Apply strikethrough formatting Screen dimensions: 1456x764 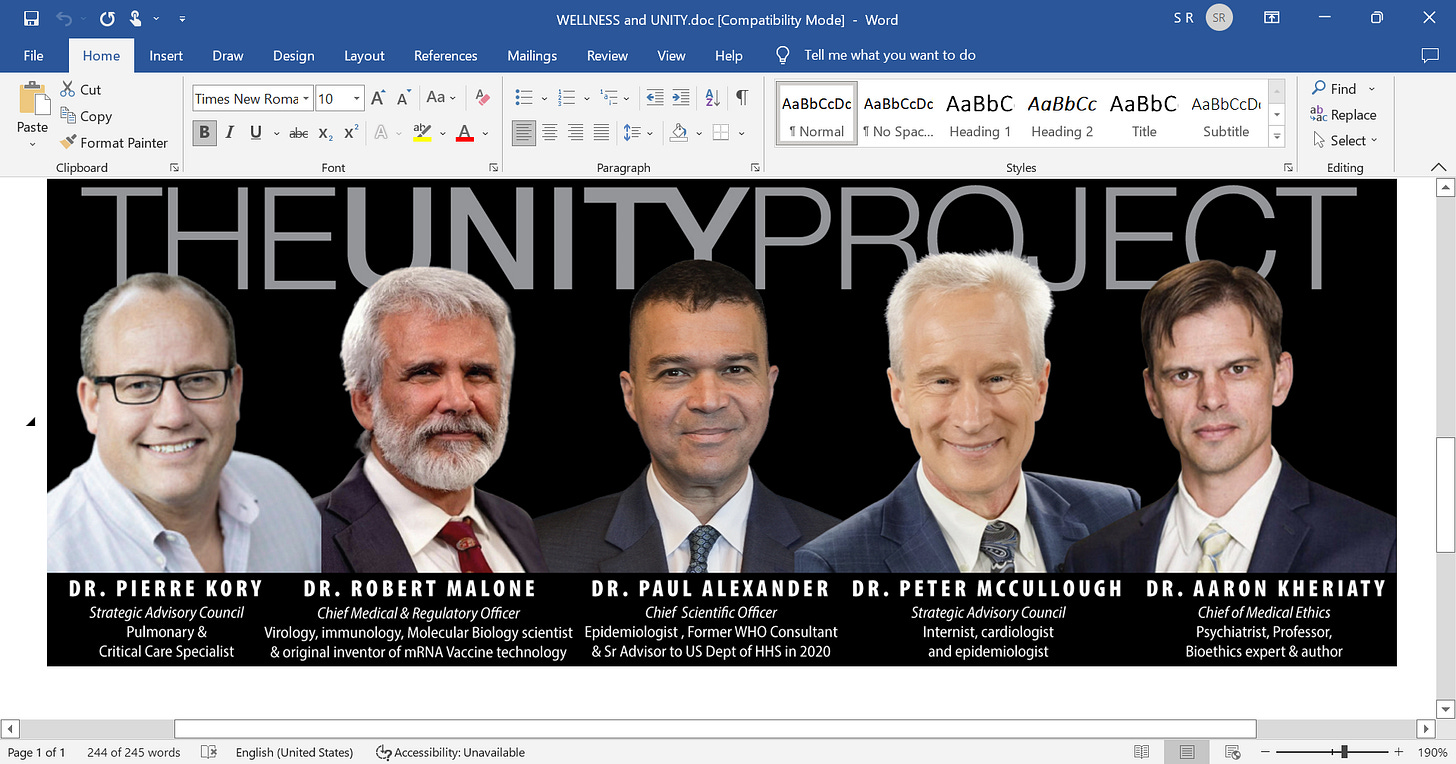click(298, 132)
